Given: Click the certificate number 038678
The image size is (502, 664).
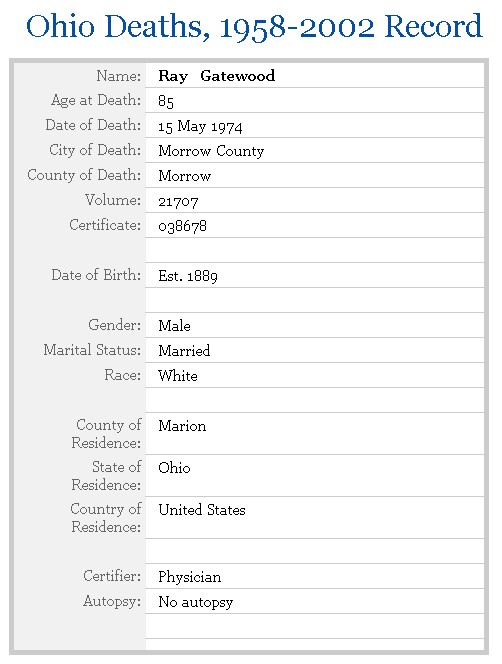Looking at the screenshot, I should (182, 226).
